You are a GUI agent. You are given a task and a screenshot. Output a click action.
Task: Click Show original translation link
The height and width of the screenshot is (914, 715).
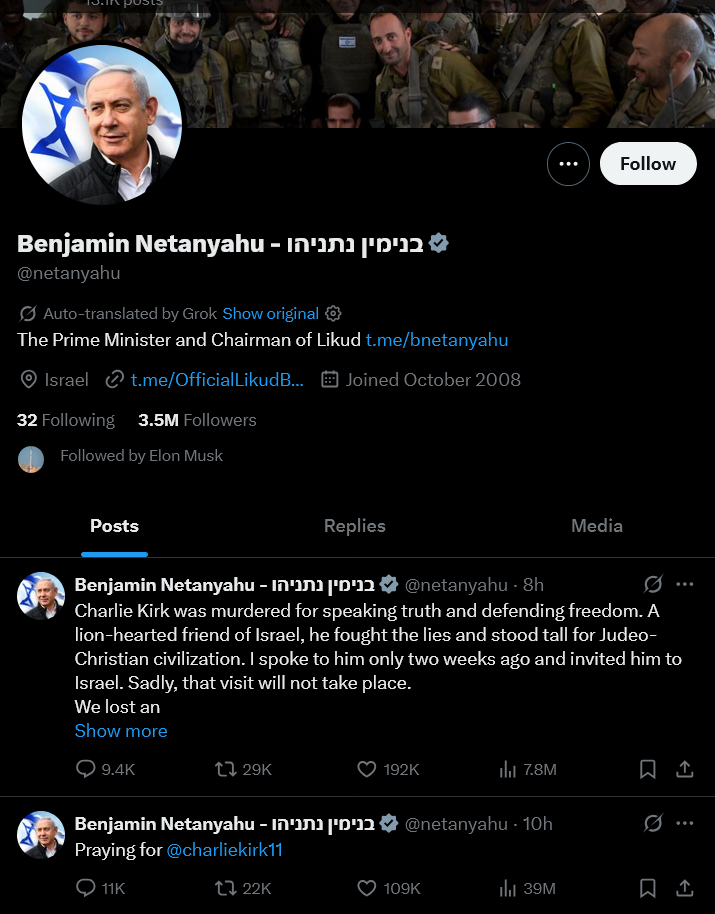(271, 314)
